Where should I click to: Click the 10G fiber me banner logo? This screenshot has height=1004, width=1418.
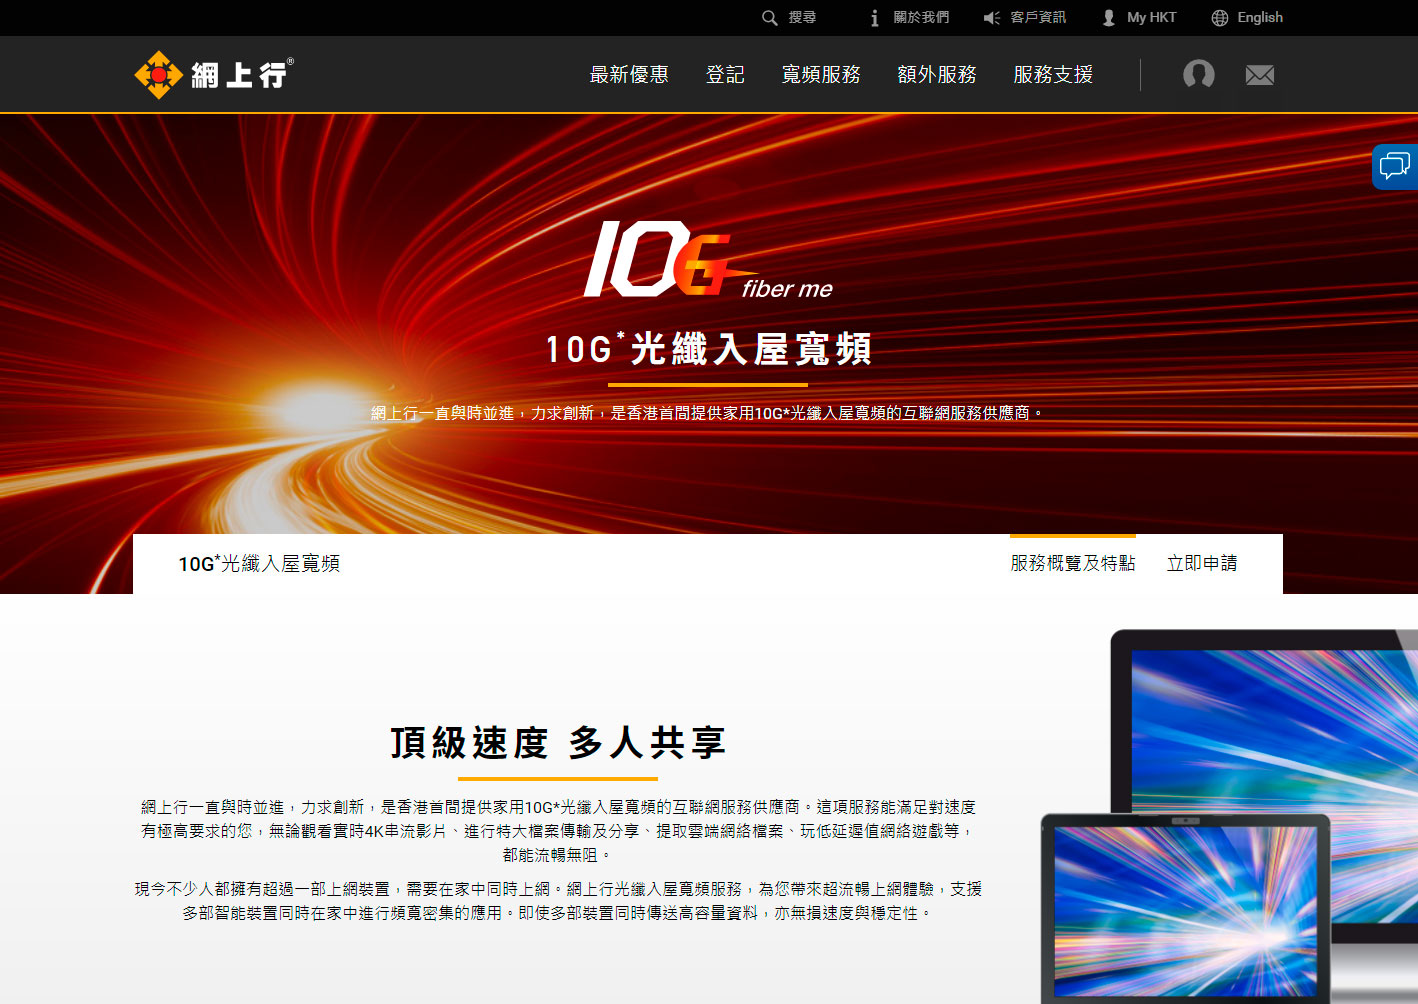click(708, 259)
